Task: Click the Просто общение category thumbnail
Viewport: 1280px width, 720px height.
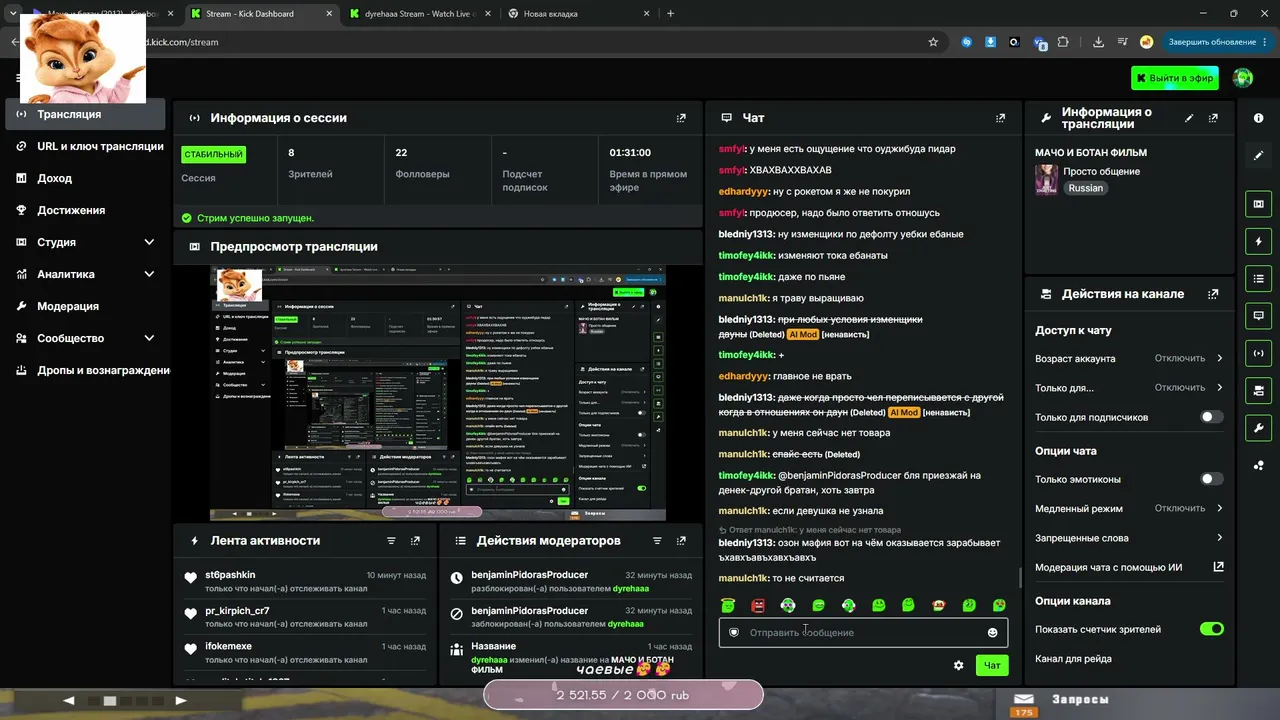Action: pyautogui.click(x=1046, y=180)
